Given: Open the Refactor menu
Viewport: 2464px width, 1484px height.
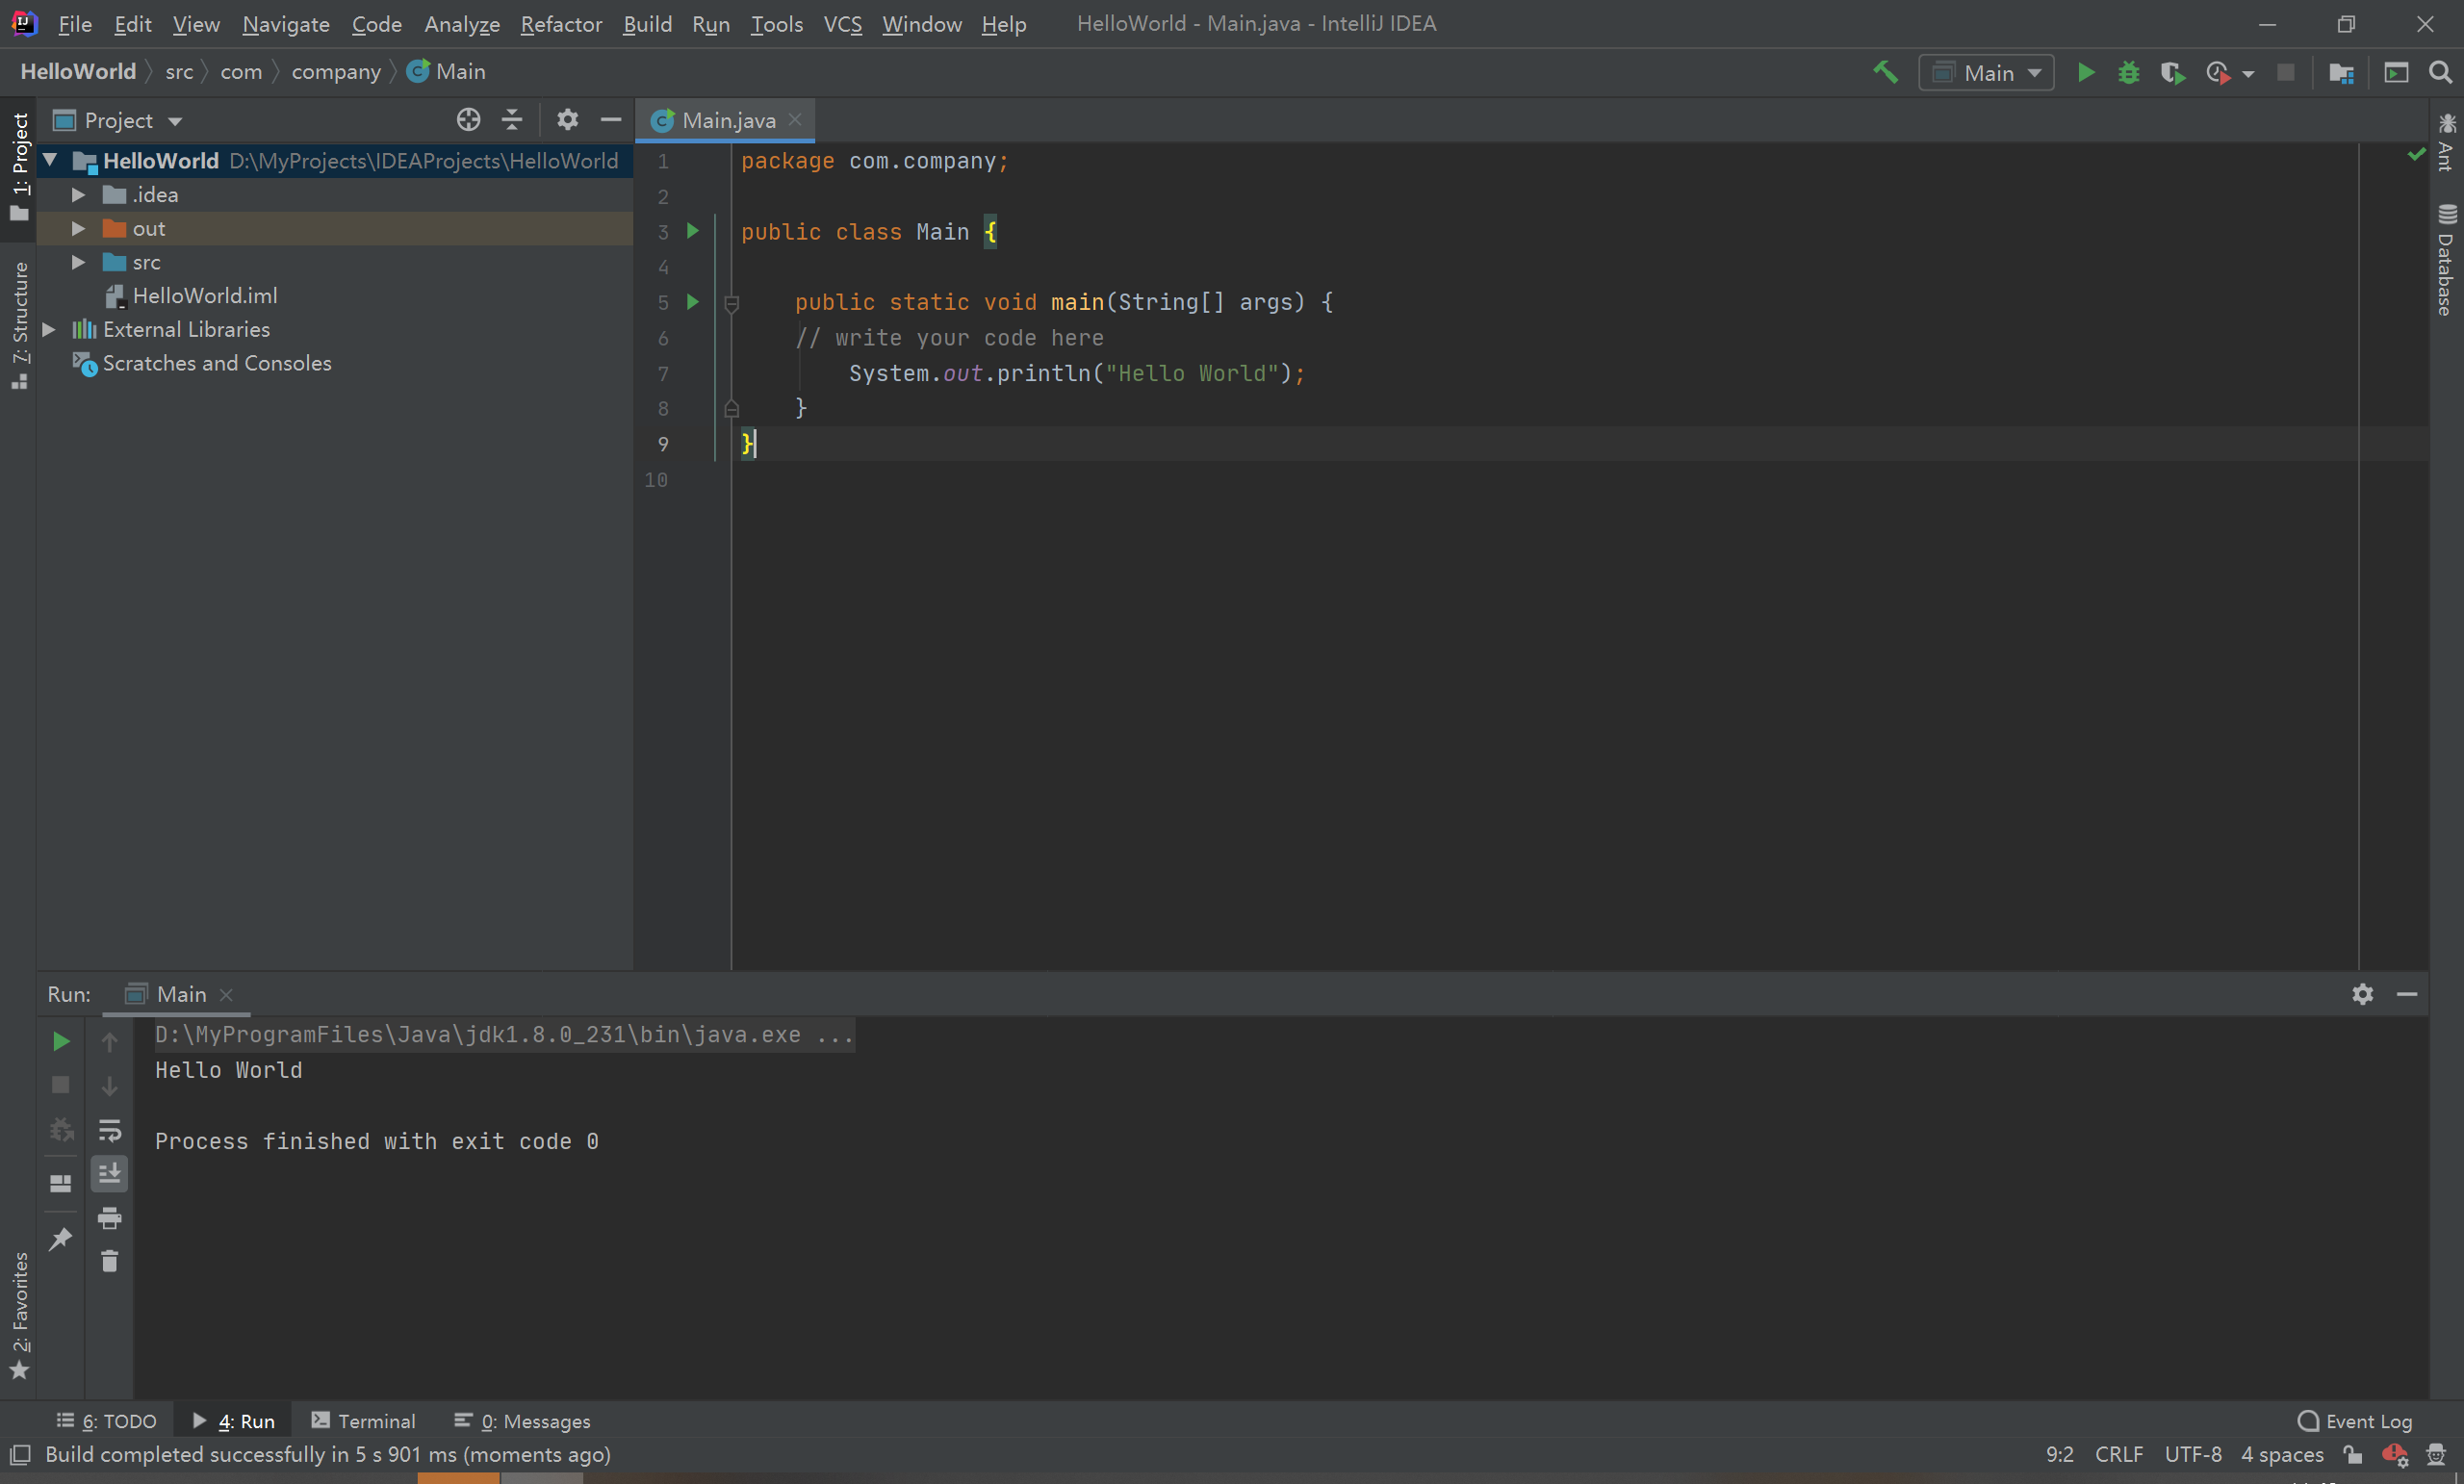Looking at the screenshot, I should pyautogui.click(x=561, y=24).
